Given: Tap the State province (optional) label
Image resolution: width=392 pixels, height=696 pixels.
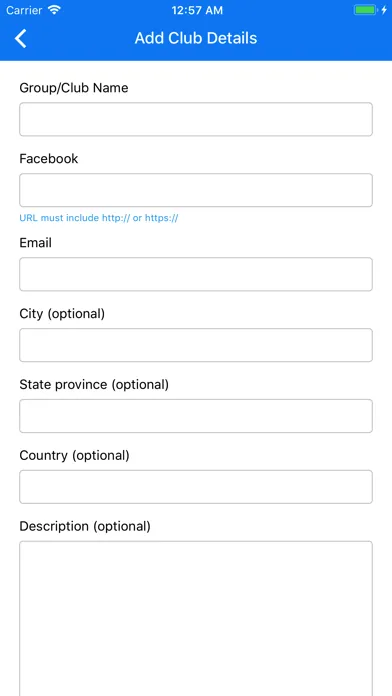Looking at the screenshot, I should [x=94, y=384].
